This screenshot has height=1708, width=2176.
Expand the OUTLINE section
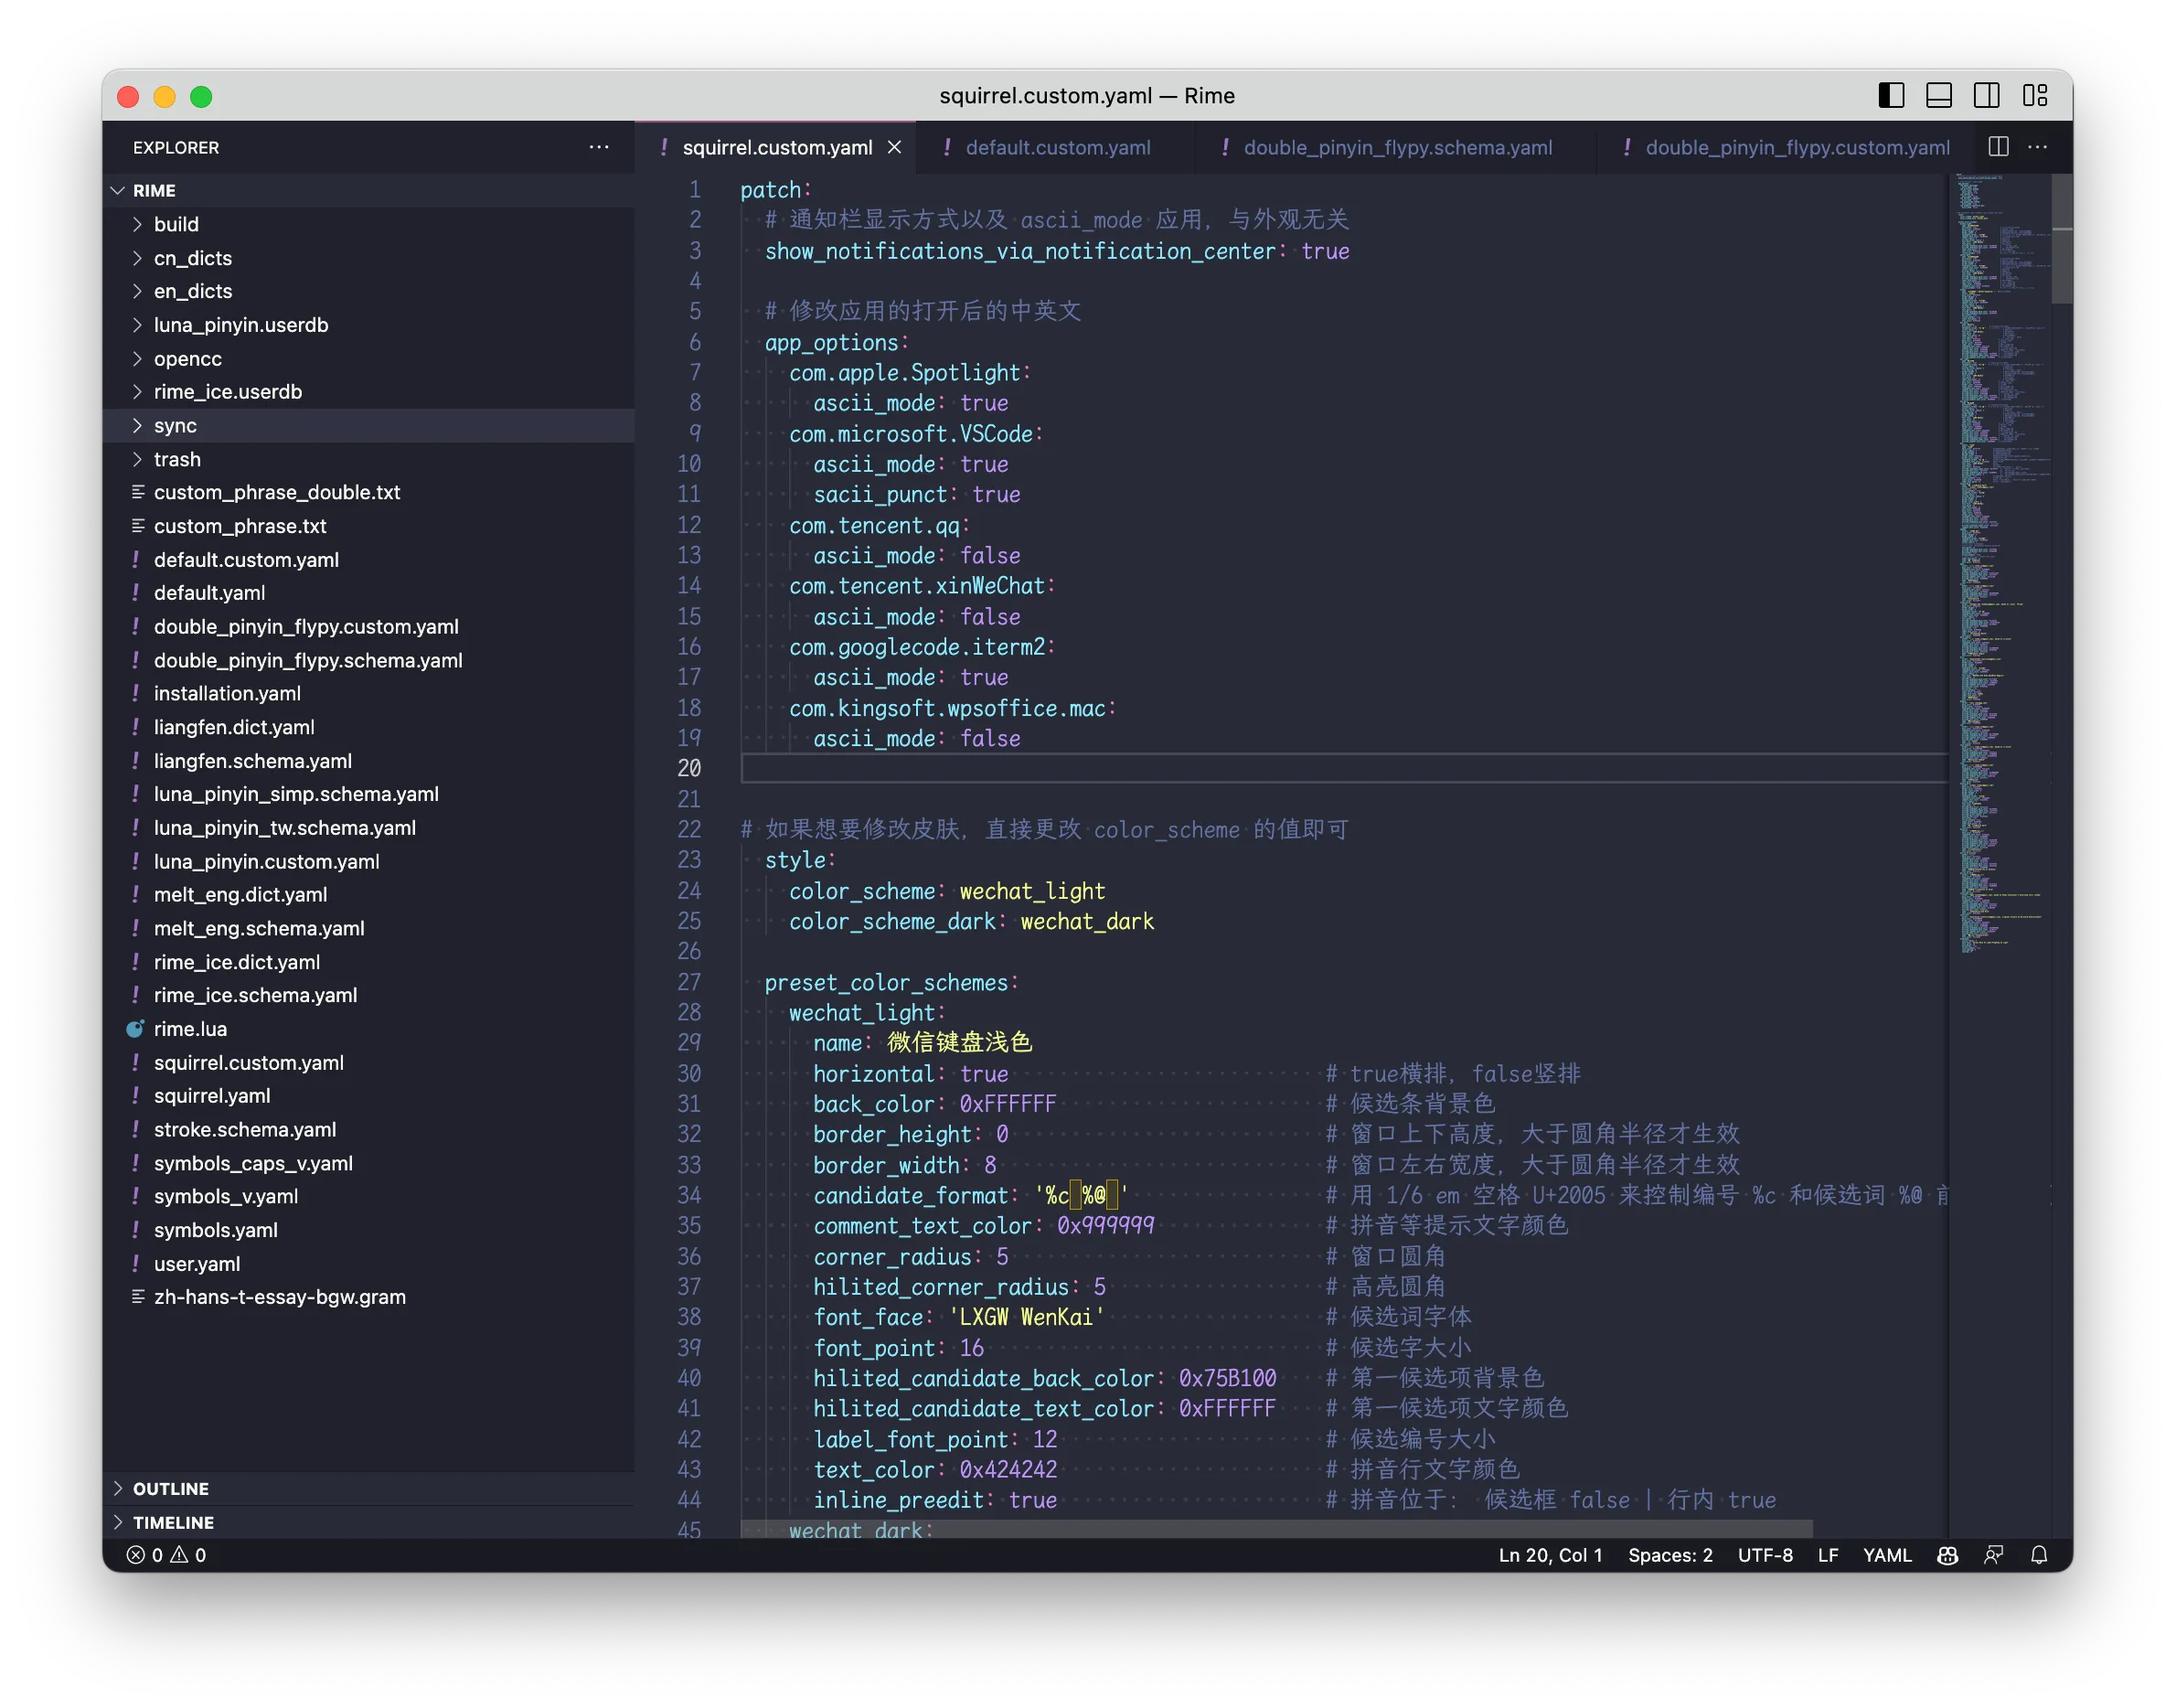click(x=369, y=1488)
